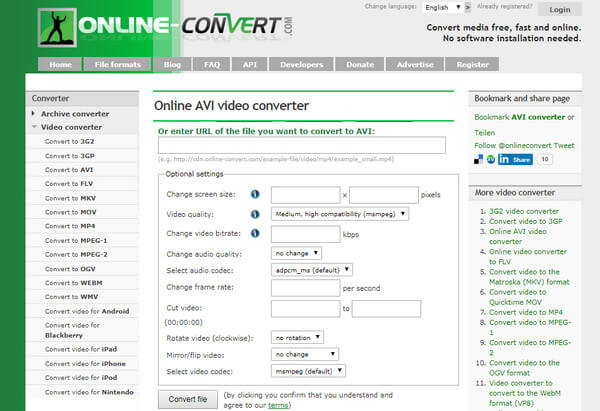The width and height of the screenshot is (600, 411).
Task: Select Convert video for iPod
Action: (x=81, y=378)
